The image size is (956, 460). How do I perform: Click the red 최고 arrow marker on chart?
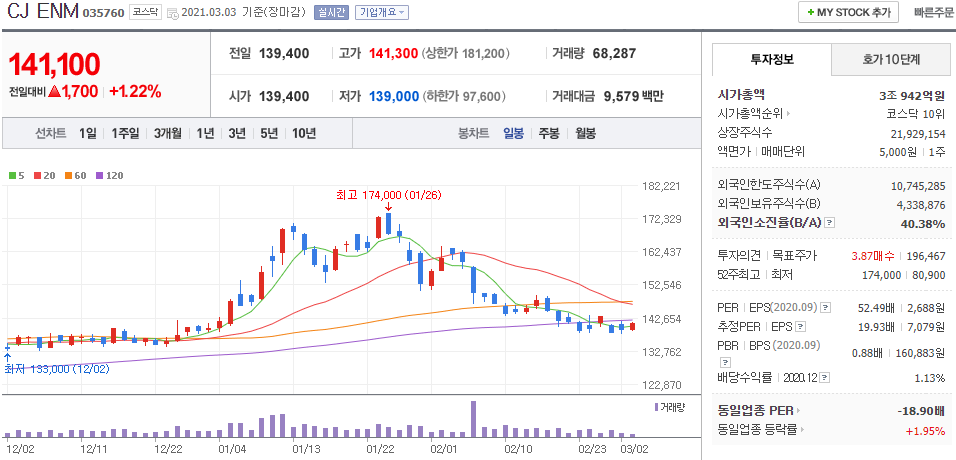pos(388,207)
